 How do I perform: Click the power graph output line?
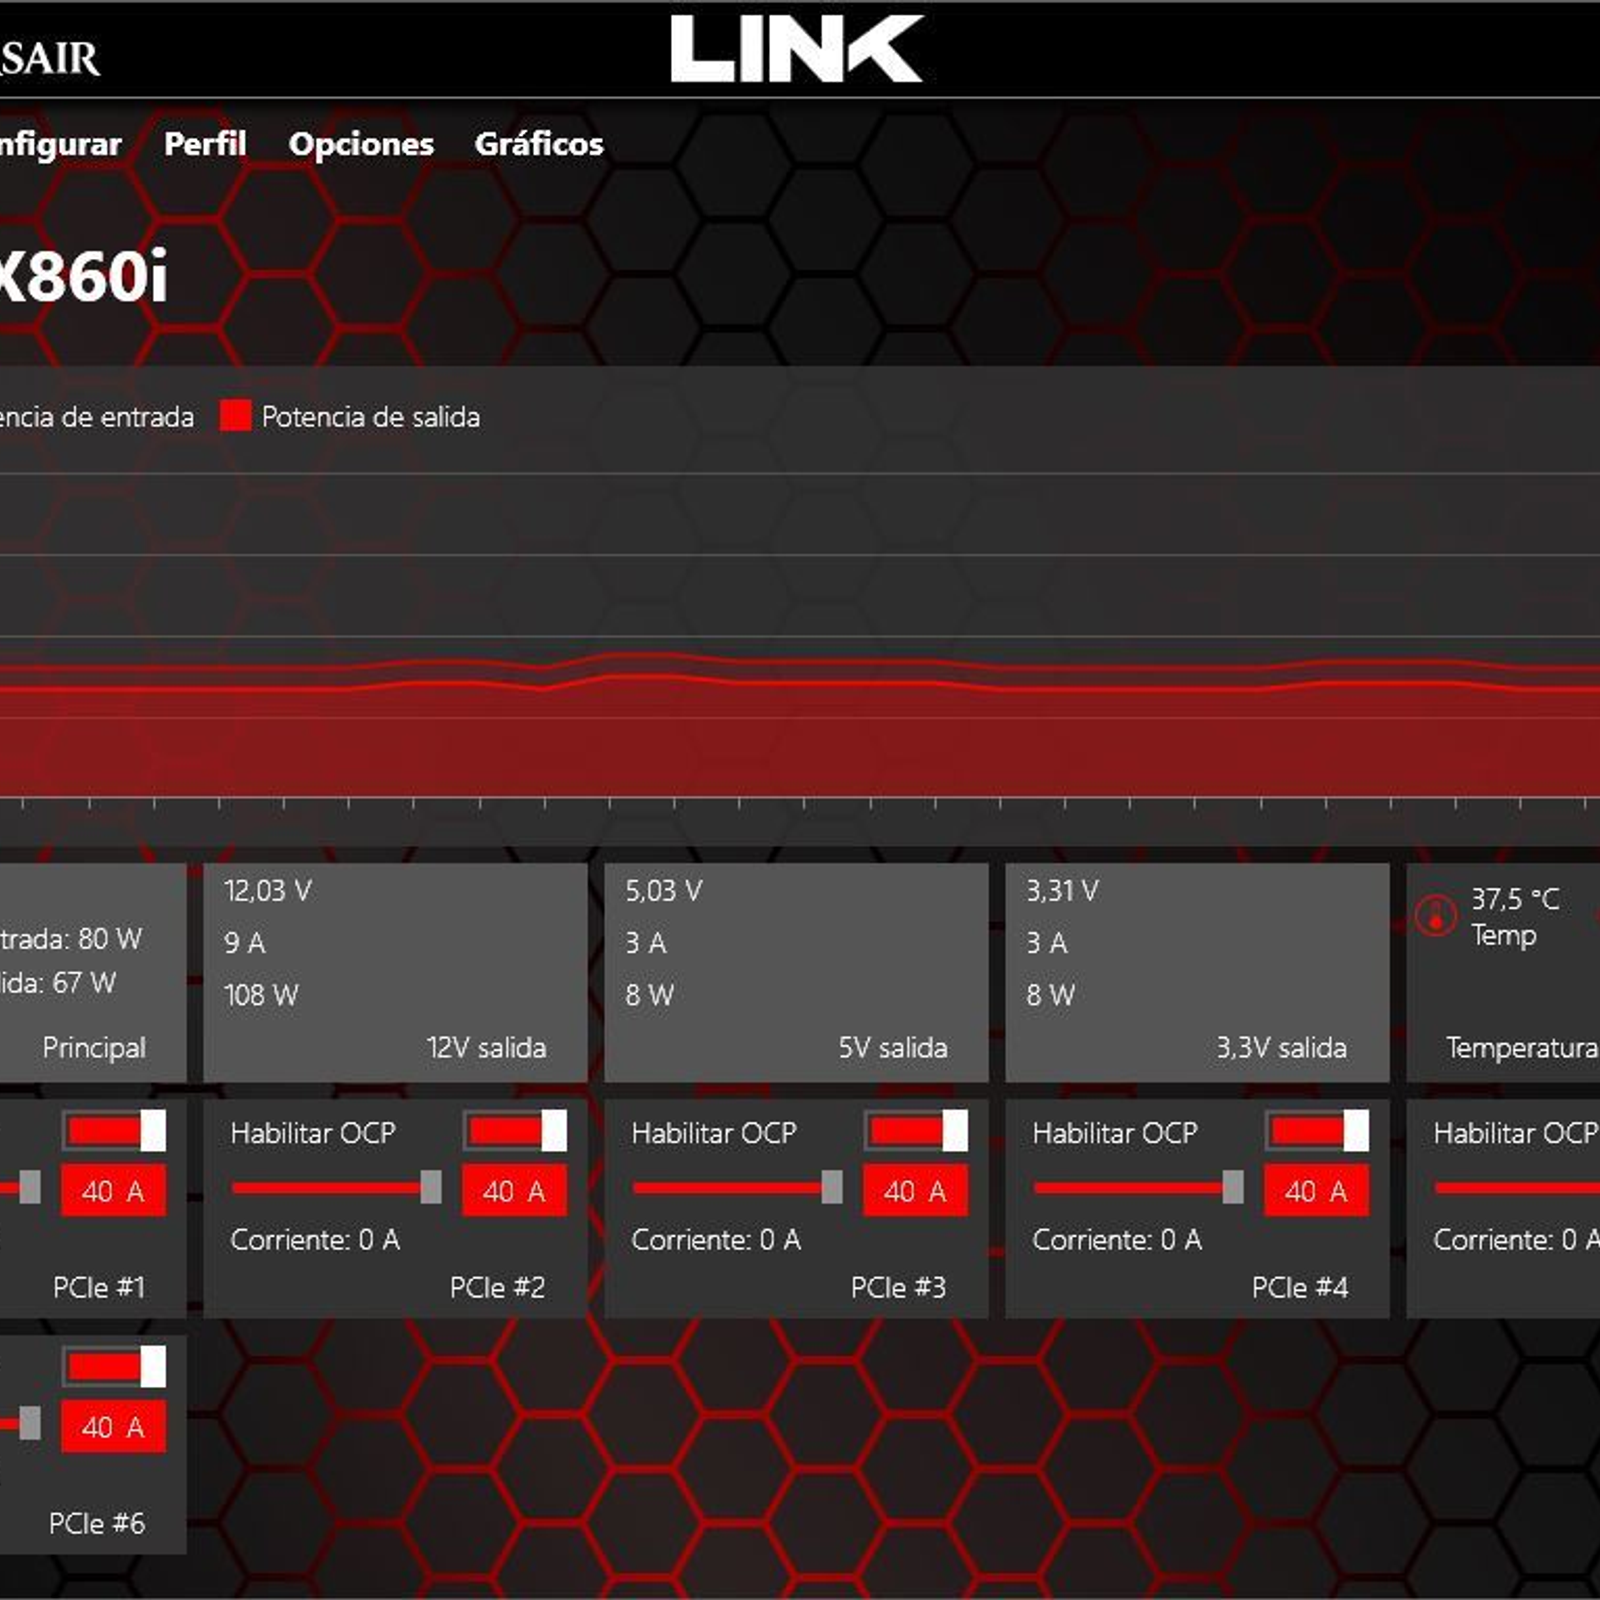(x=800, y=684)
